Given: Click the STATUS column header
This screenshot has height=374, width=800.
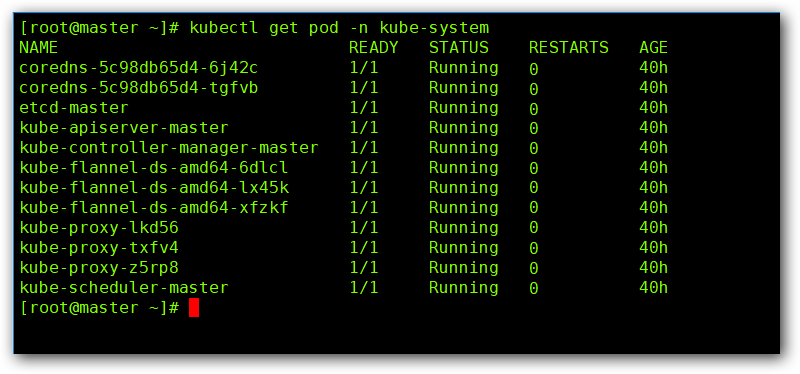Looking at the screenshot, I should pyautogui.click(x=459, y=48).
